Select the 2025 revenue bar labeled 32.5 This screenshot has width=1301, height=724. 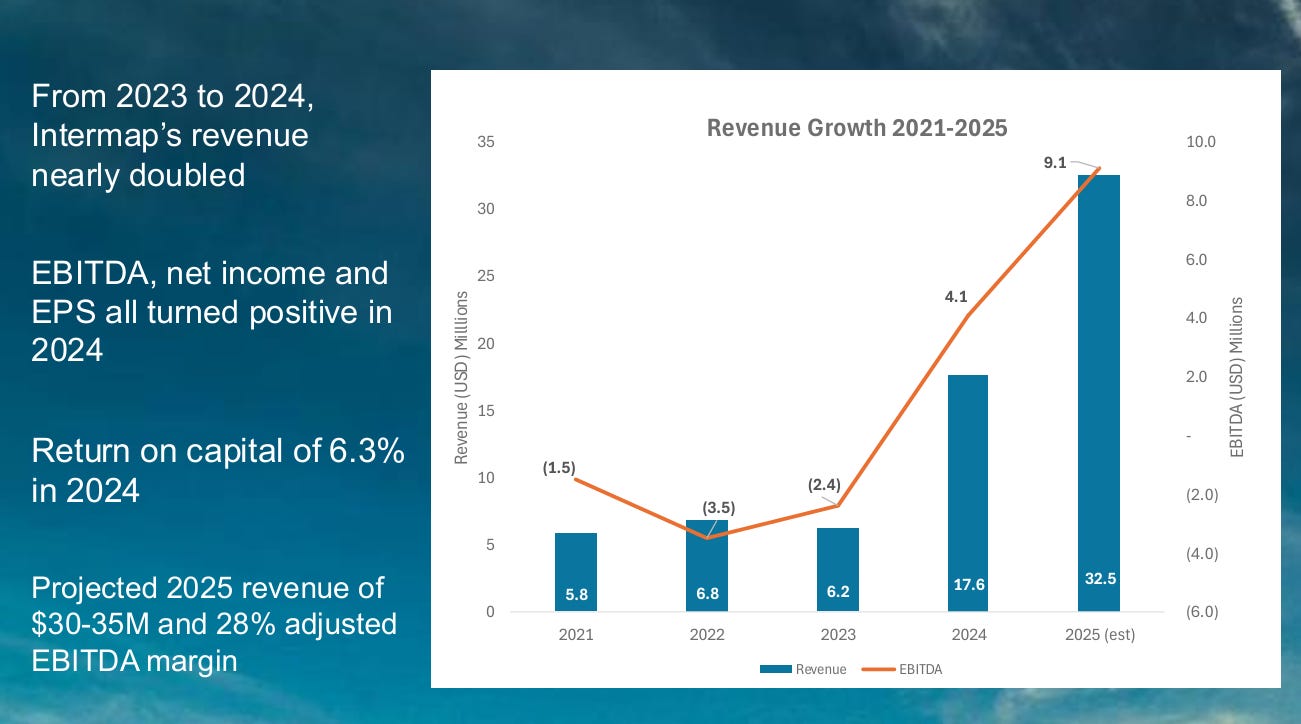point(1099,393)
